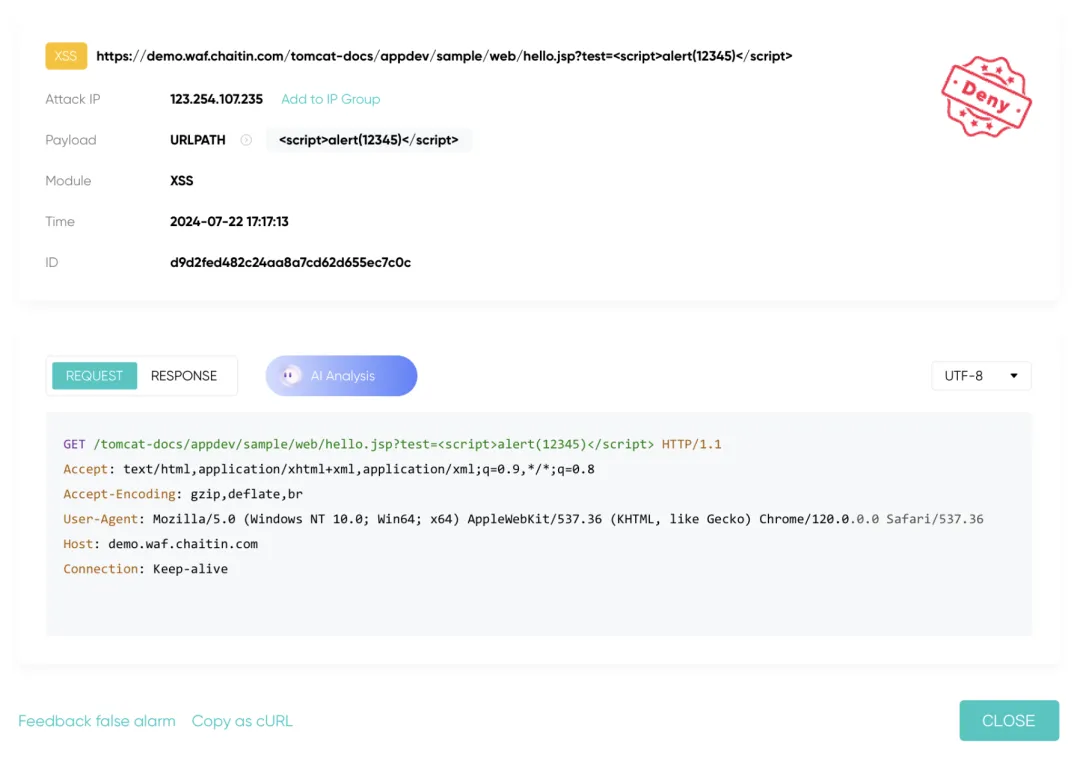Click the attacked URL at the top
Screen dimensions: 1080x761
click(x=444, y=56)
